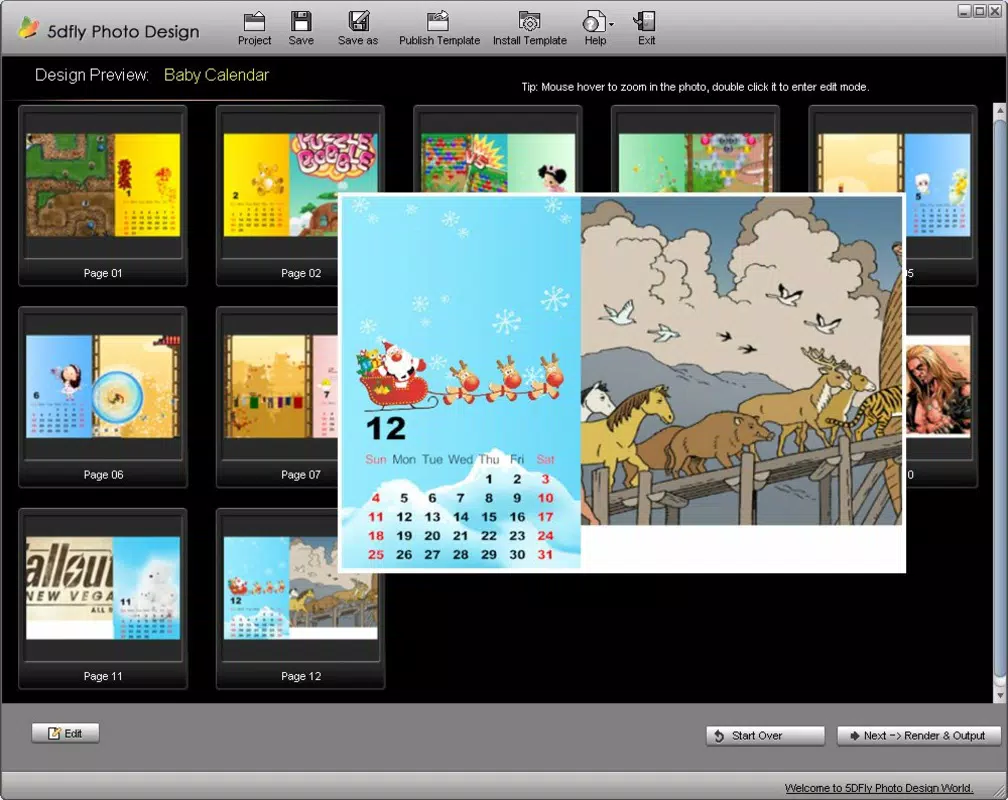The image size is (1008, 800).
Task: Open the Publish Template tool
Action: pyautogui.click(x=439, y=29)
